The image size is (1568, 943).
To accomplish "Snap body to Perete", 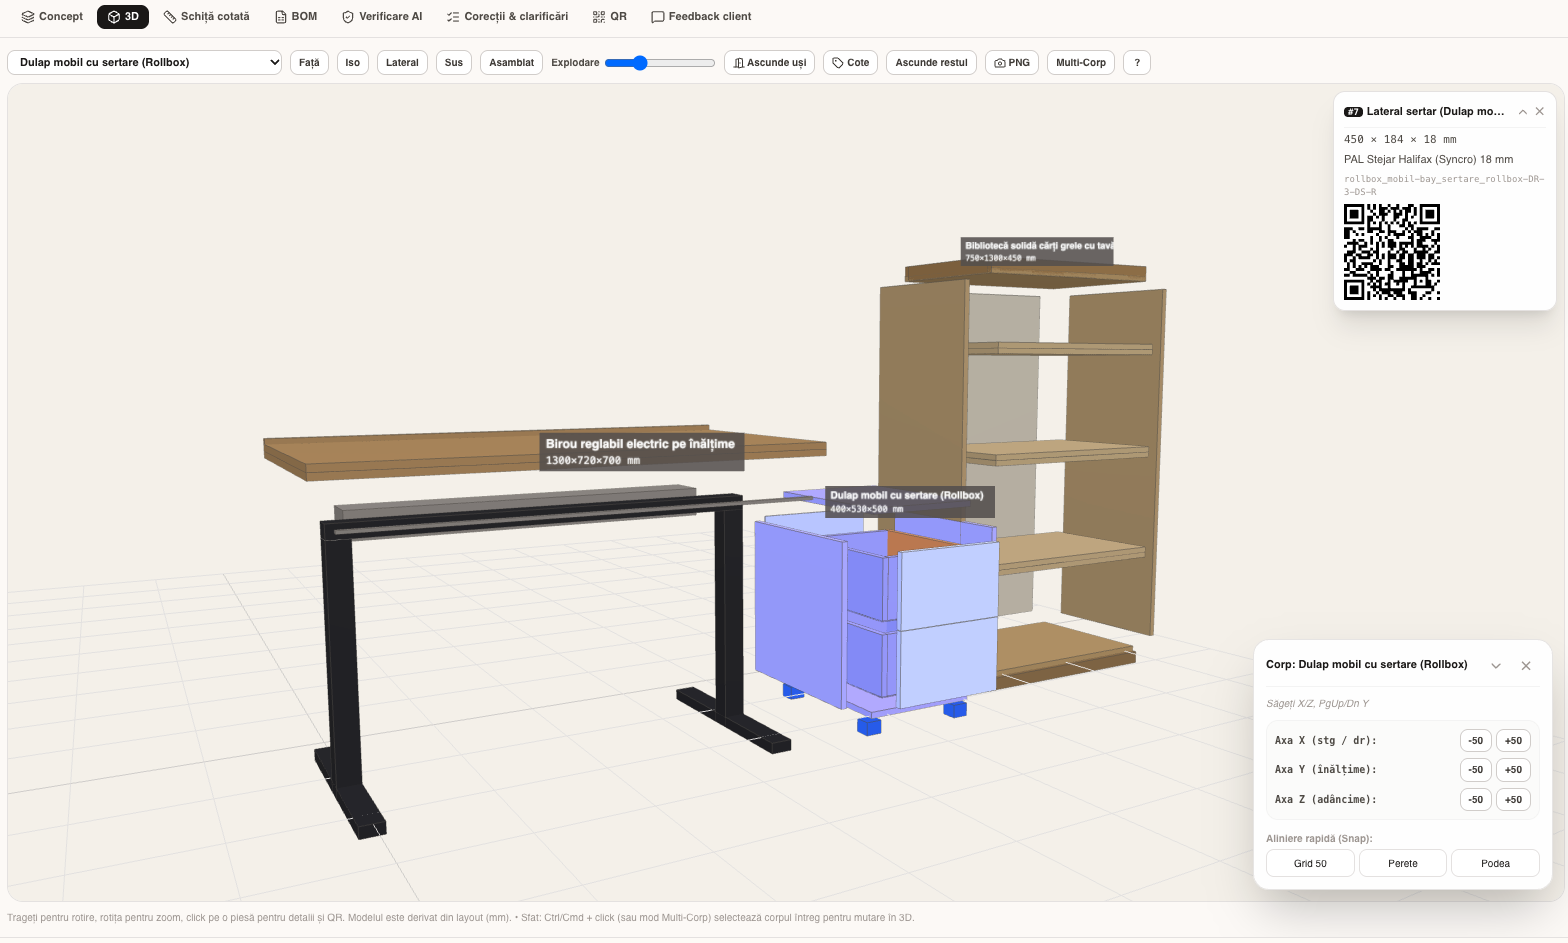I will (1403, 863).
